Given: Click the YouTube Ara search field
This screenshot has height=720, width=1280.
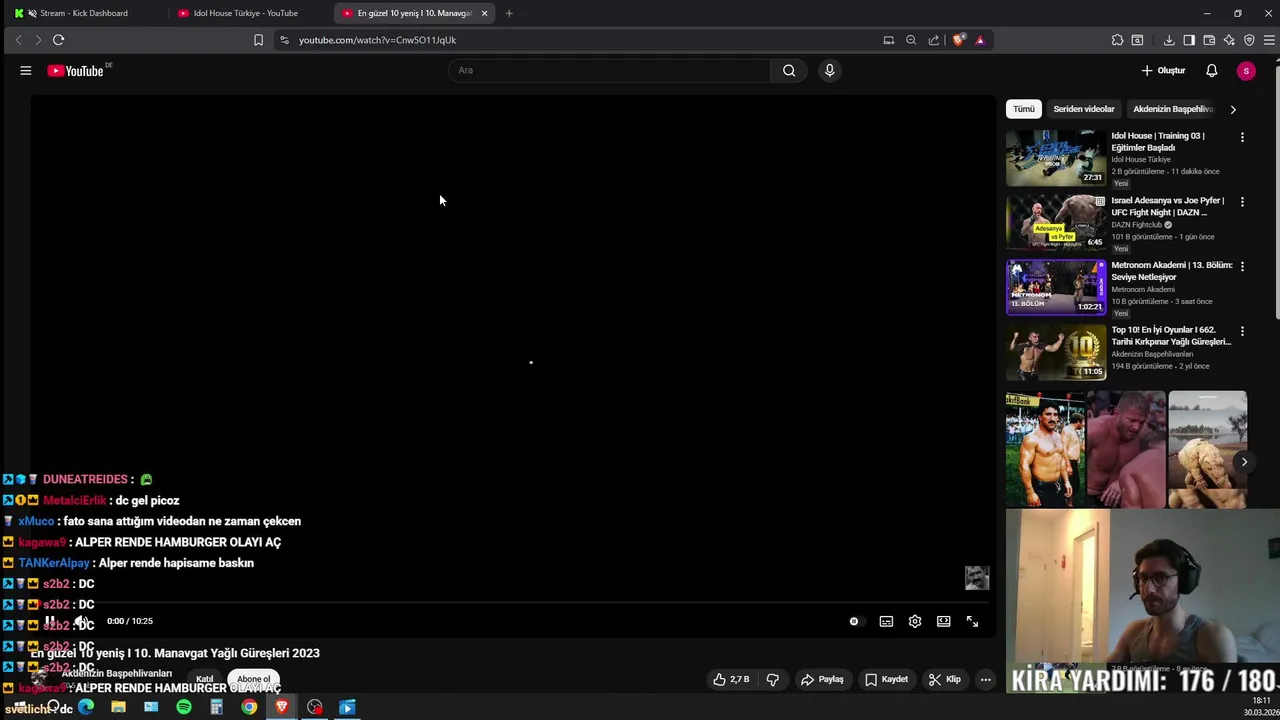Looking at the screenshot, I should tap(610, 70).
